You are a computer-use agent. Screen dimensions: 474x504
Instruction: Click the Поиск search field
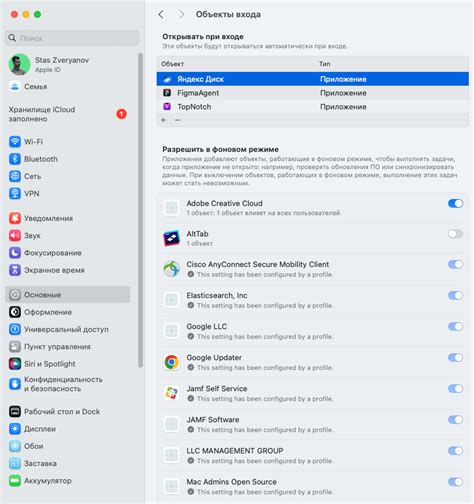point(72,38)
